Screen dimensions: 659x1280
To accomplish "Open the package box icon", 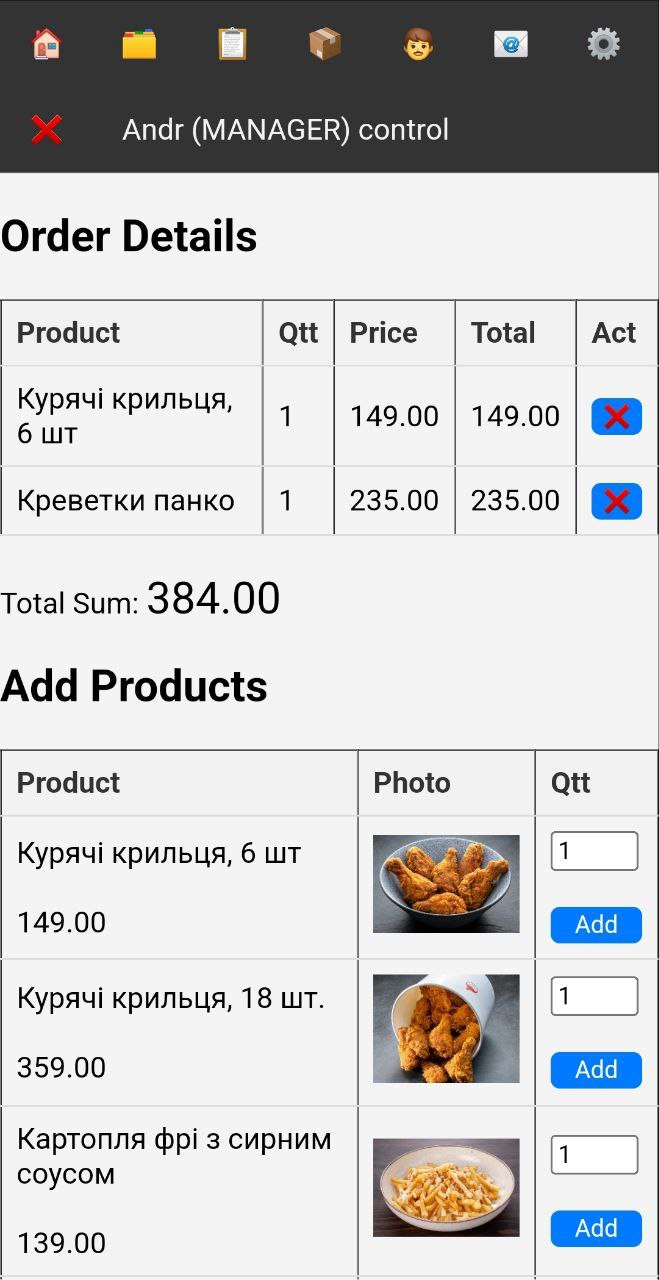I will (x=325, y=44).
